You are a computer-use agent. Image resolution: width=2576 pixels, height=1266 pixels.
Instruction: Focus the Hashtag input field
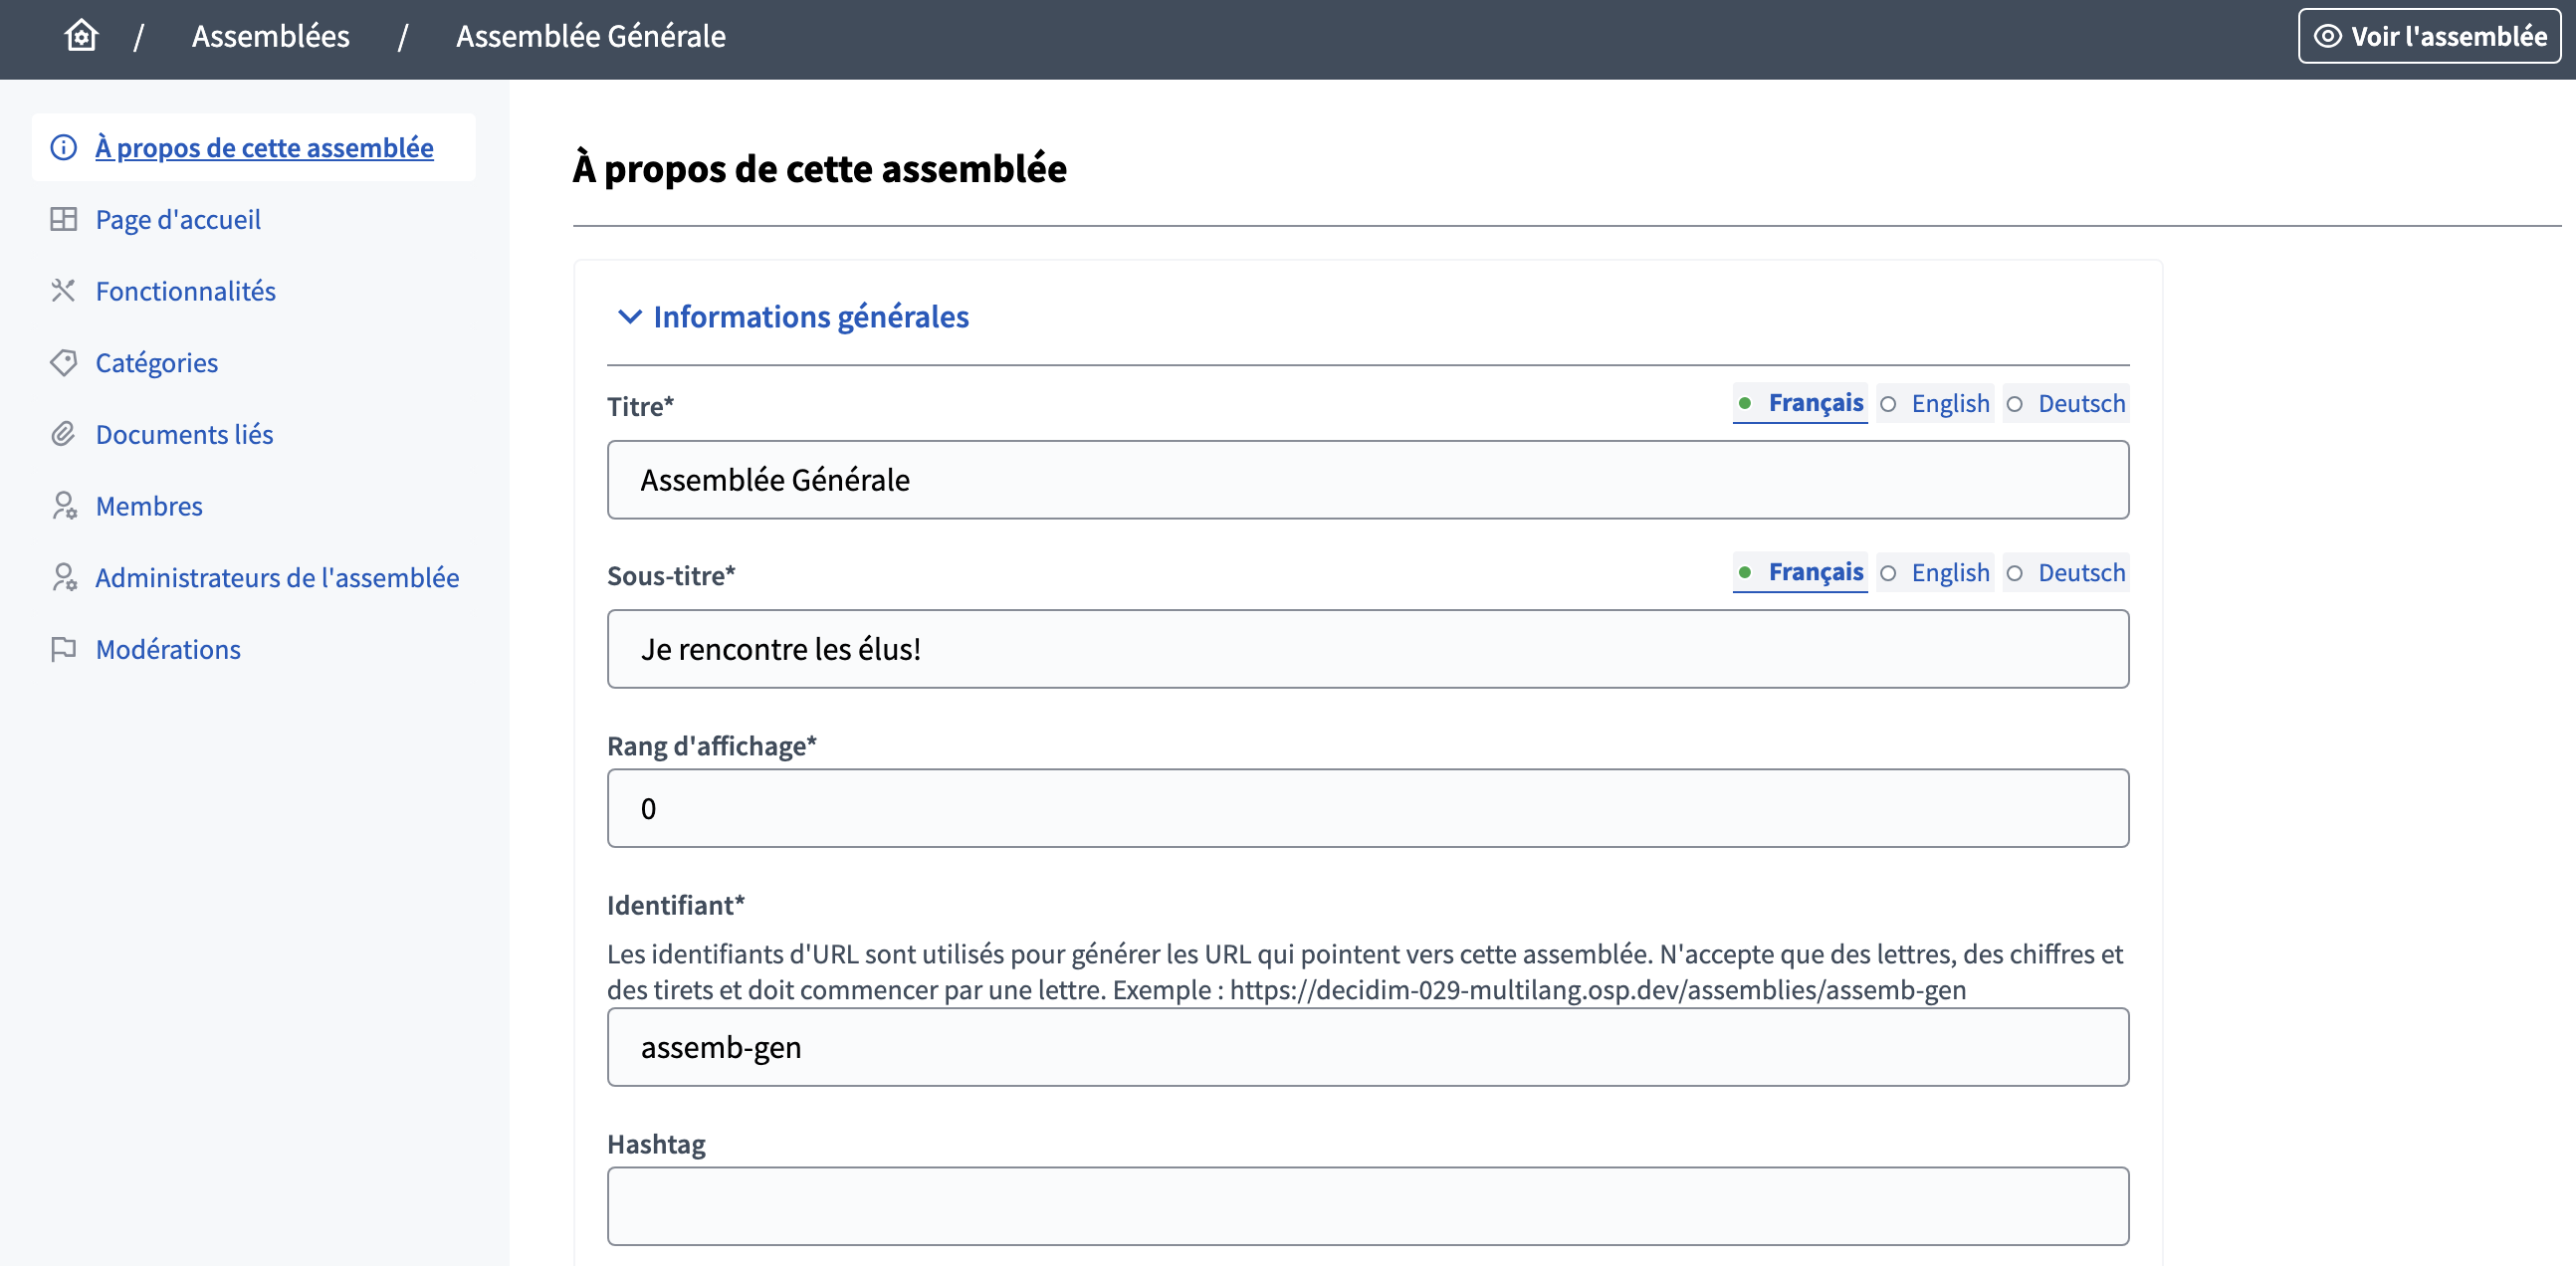(1367, 1205)
